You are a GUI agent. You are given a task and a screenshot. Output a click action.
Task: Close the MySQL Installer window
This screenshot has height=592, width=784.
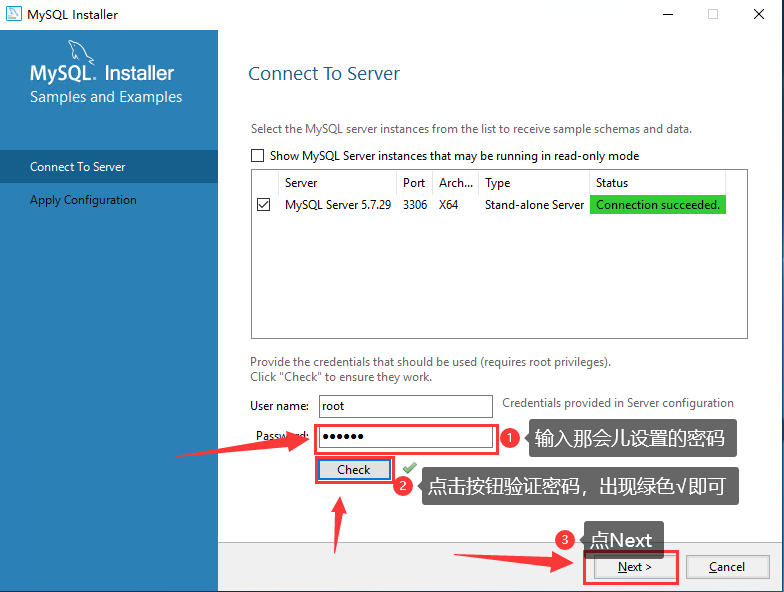[758, 14]
